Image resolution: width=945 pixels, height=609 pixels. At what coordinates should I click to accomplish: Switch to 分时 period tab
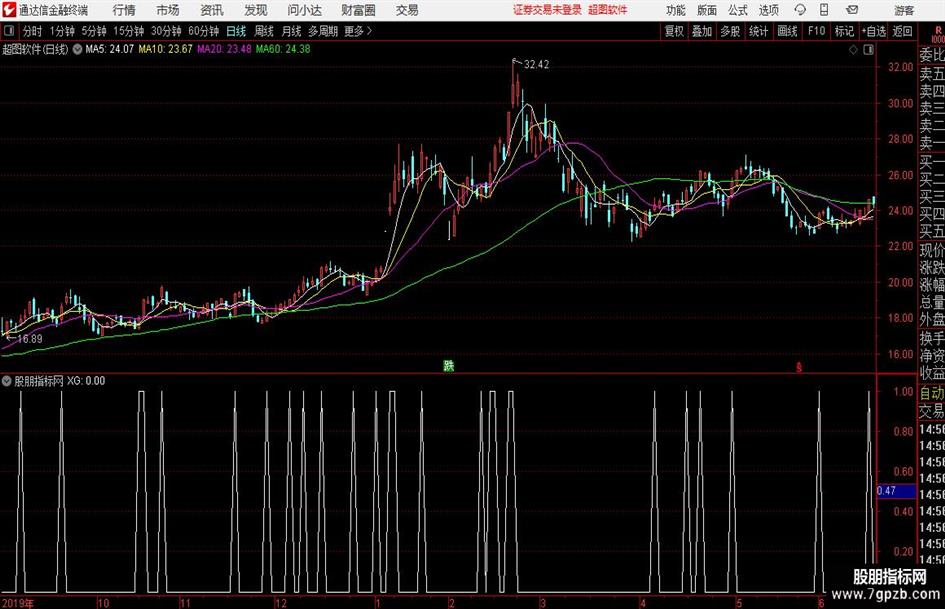(x=32, y=31)
